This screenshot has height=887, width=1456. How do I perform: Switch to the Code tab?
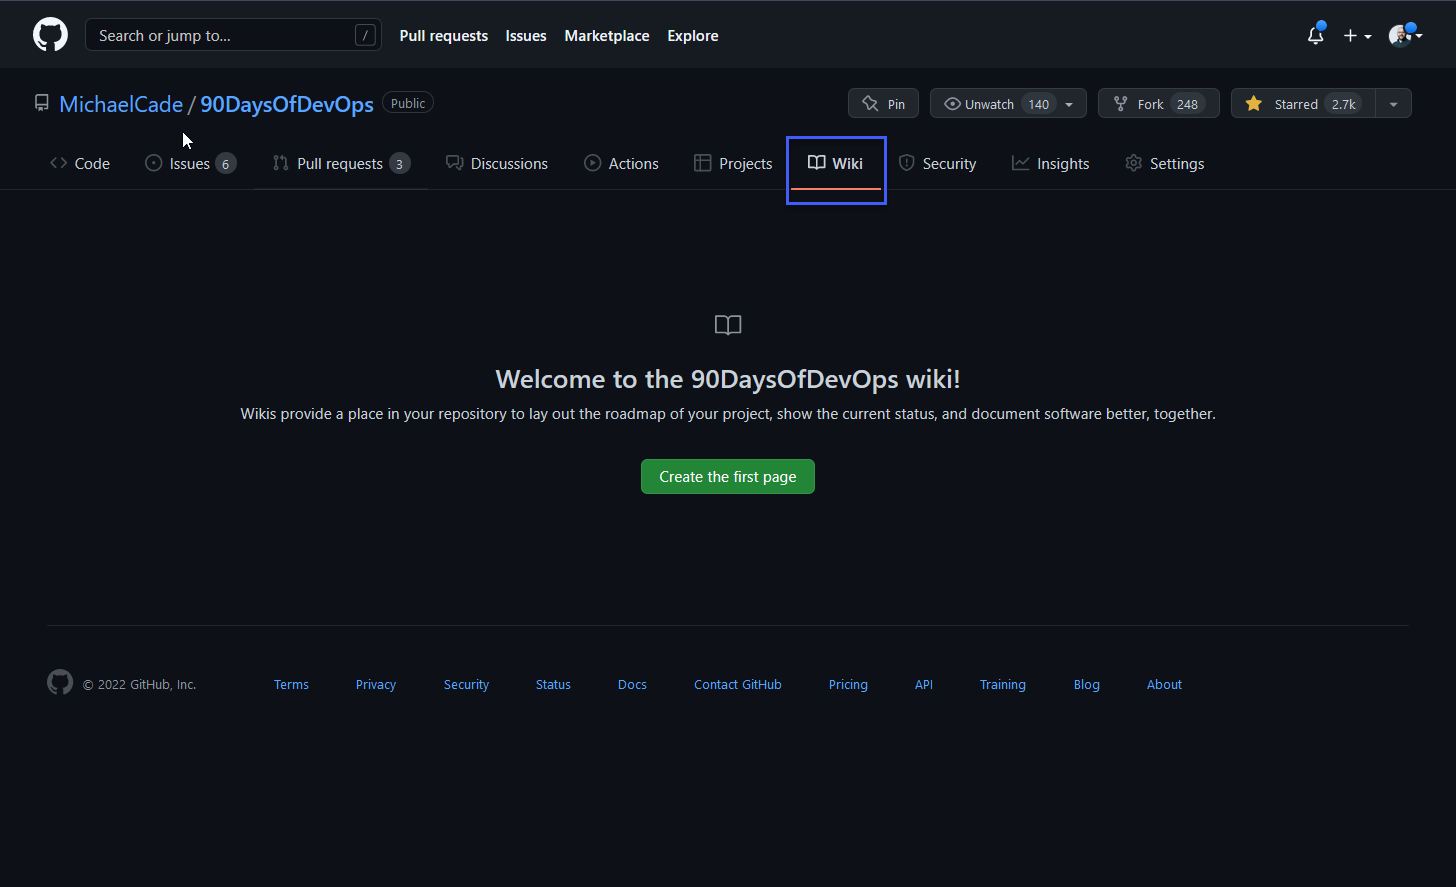coord(80,163)
